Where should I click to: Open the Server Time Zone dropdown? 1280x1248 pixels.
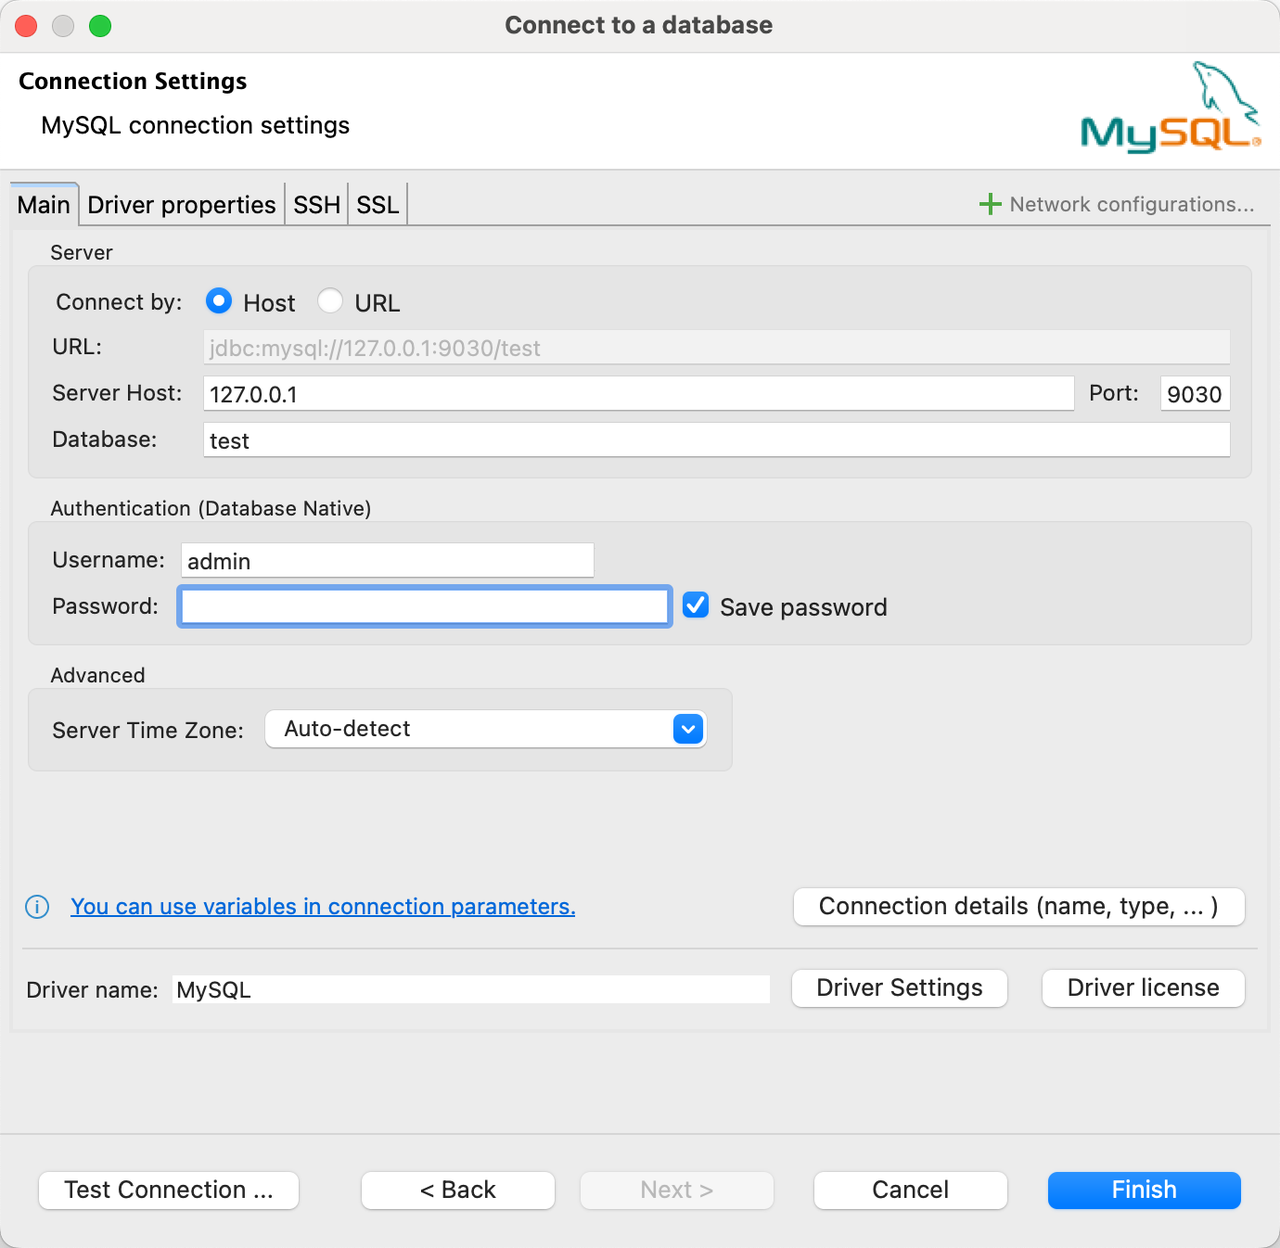[687, 729]
